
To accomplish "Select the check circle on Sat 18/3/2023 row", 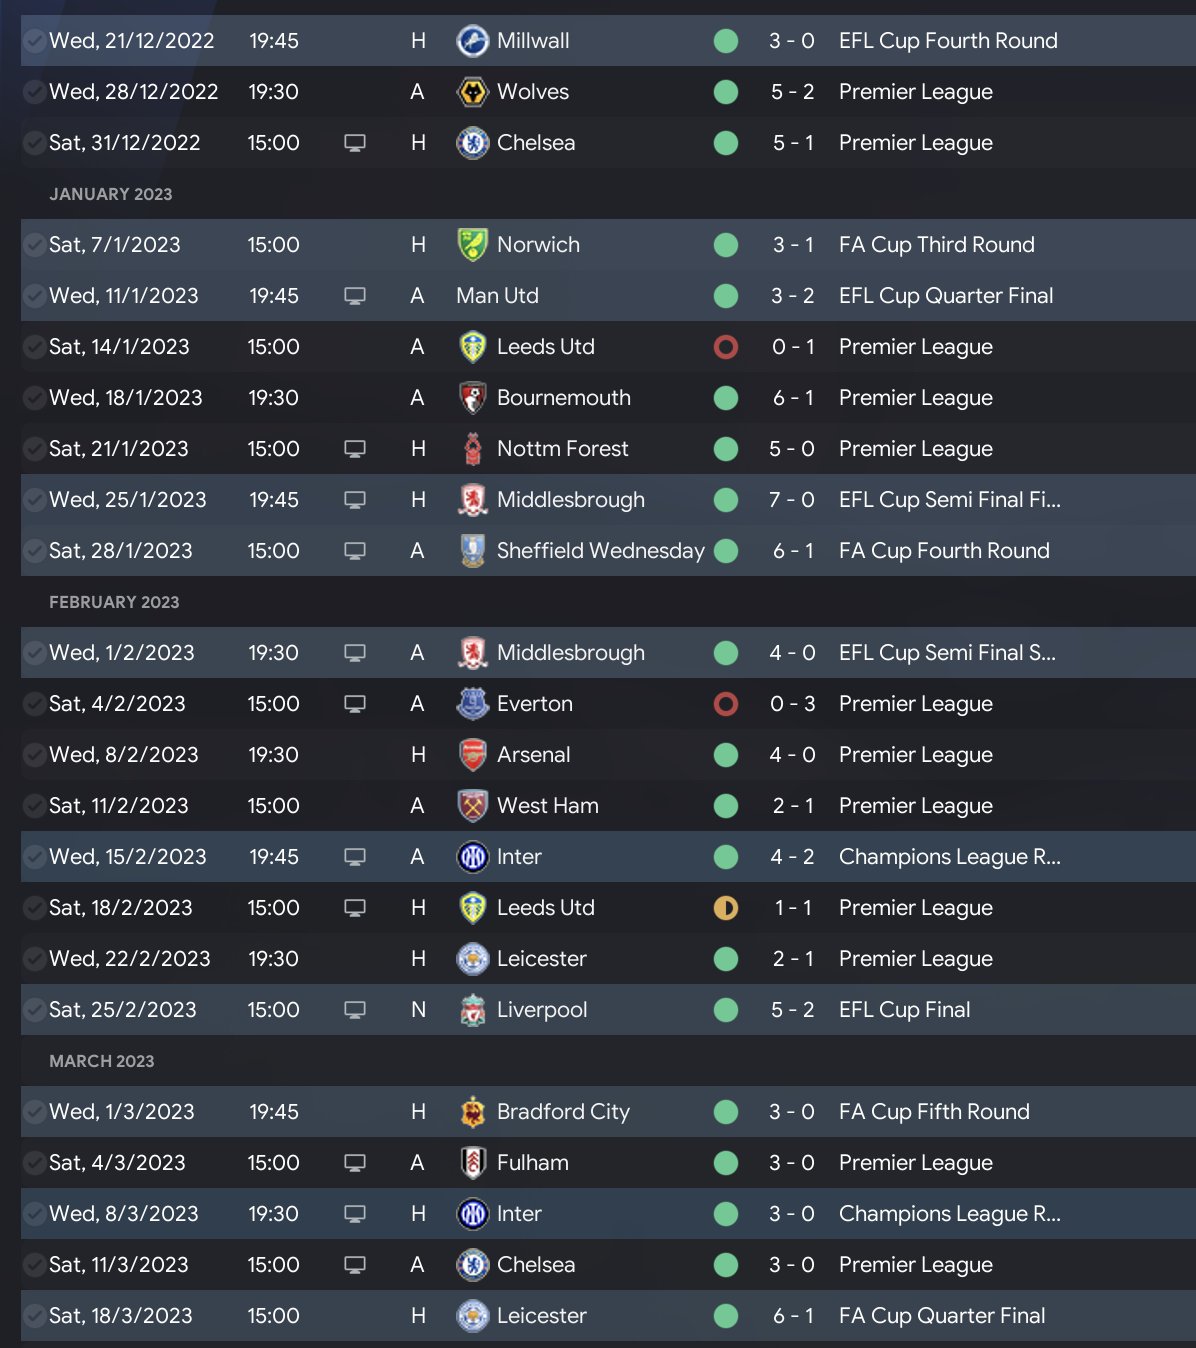I will click(x=35, y=1316).
